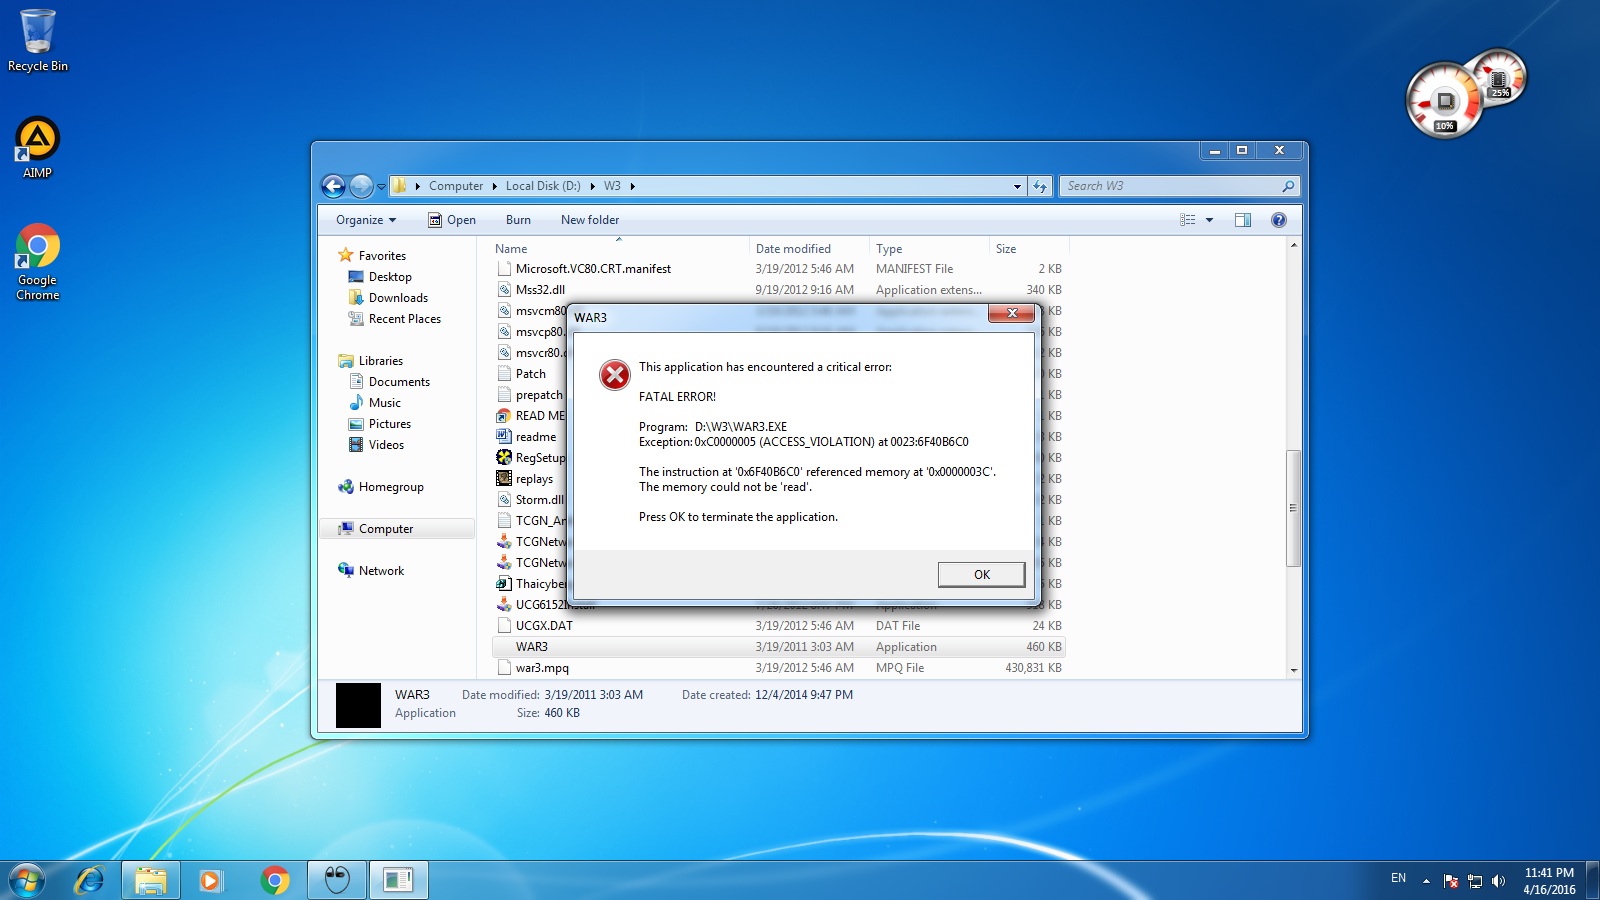The height and width of the screenshot is (900, 1600).
Task: Click the Burn toolbar command
Action: (x=518, y=220)
